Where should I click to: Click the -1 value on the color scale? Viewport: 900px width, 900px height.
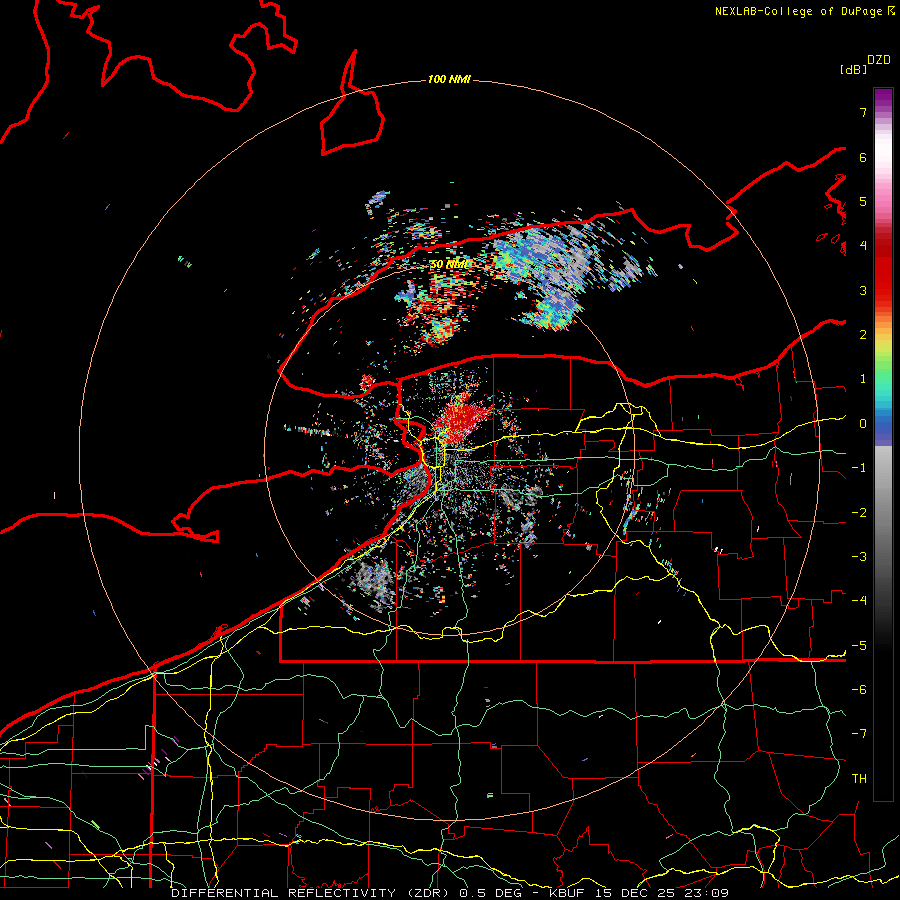[x=859, y=467]
